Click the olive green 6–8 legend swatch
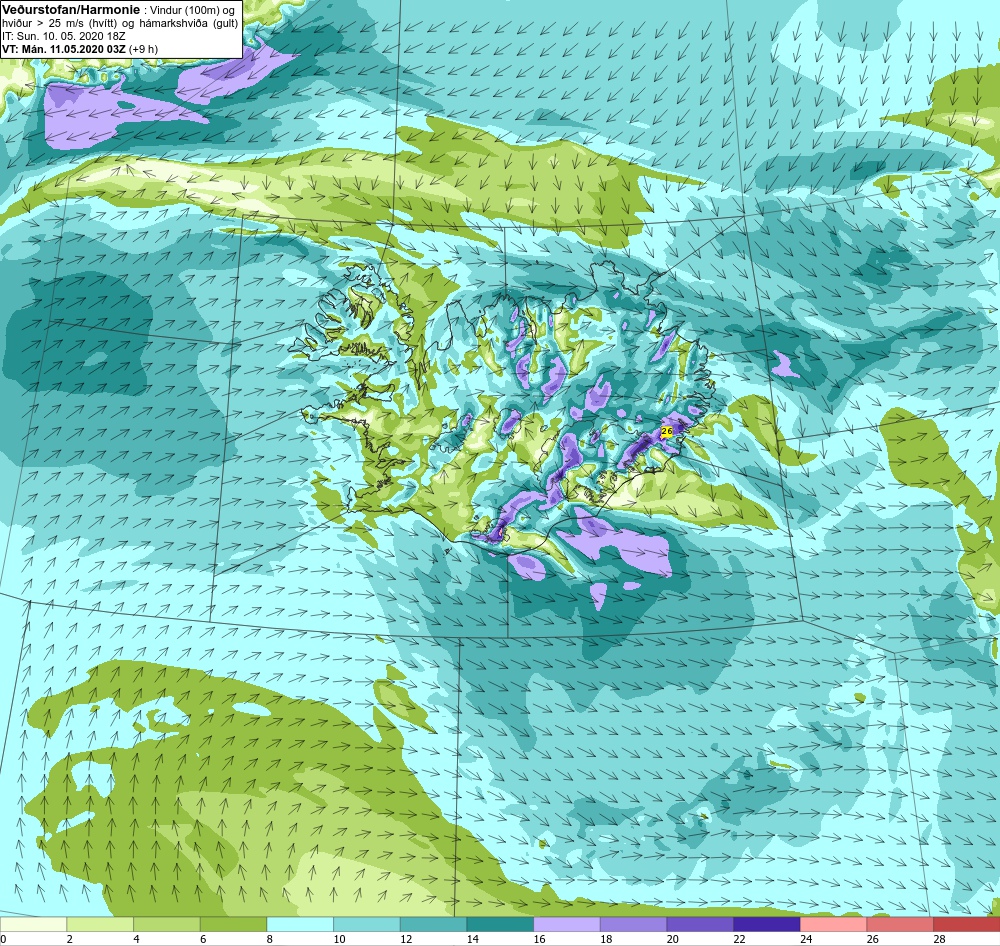Screen dimensions: 1000x946 (233, 924)
